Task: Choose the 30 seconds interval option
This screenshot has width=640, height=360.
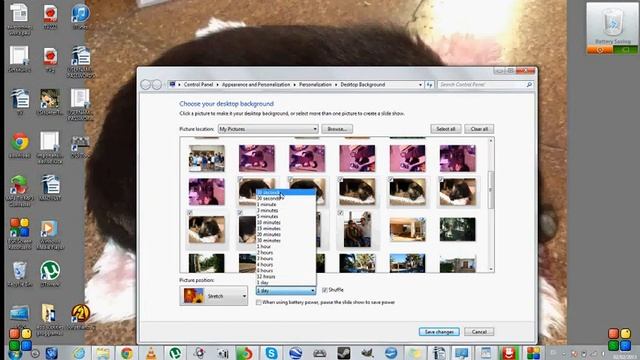Action: point(286,198)
